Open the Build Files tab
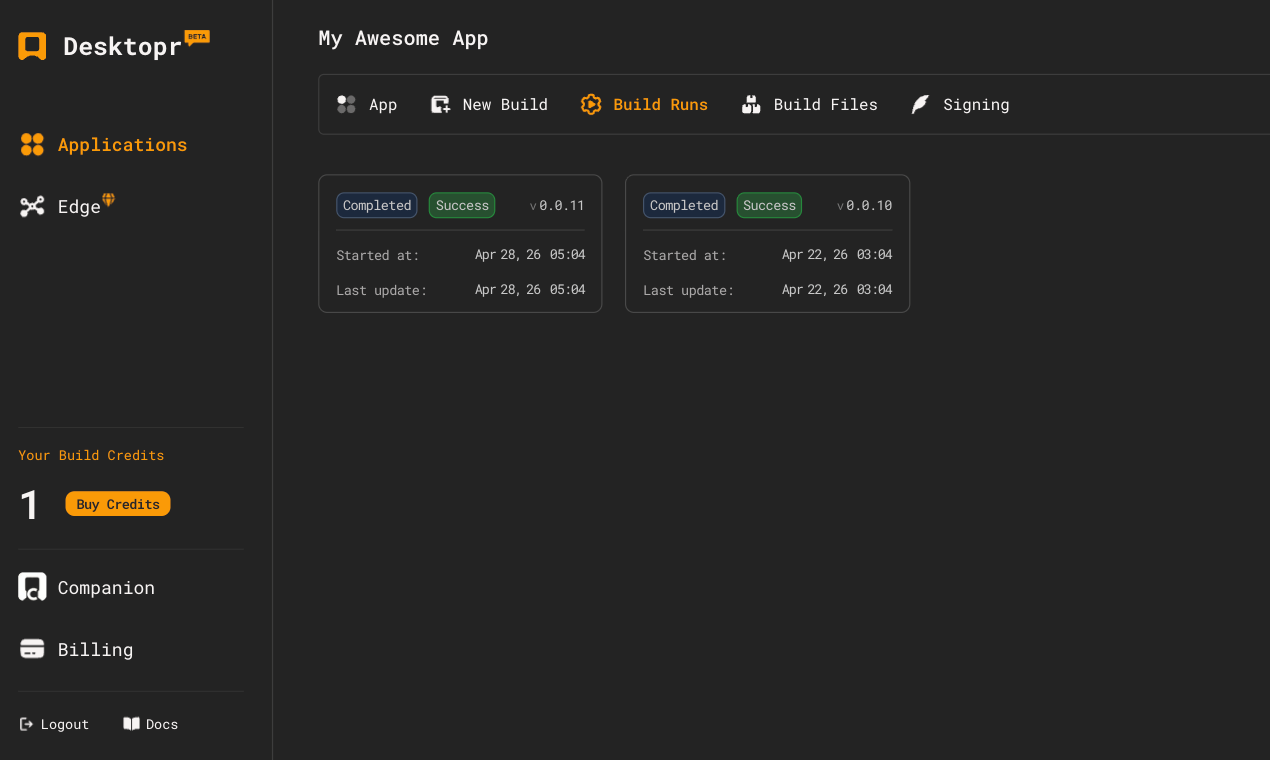 (x=826, y=105)
